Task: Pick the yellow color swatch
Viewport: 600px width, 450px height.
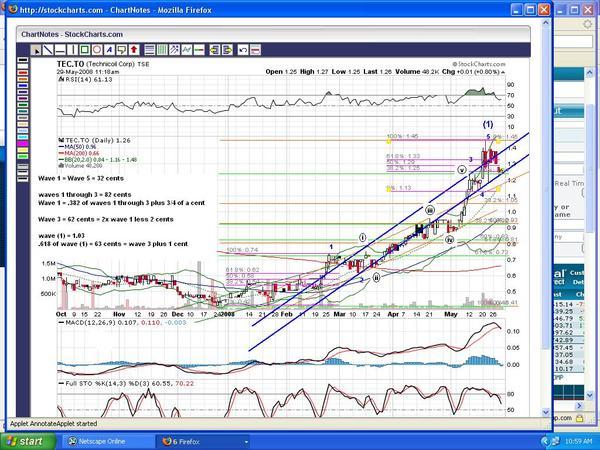Action: pyautogui.click(x=23, y=150)
